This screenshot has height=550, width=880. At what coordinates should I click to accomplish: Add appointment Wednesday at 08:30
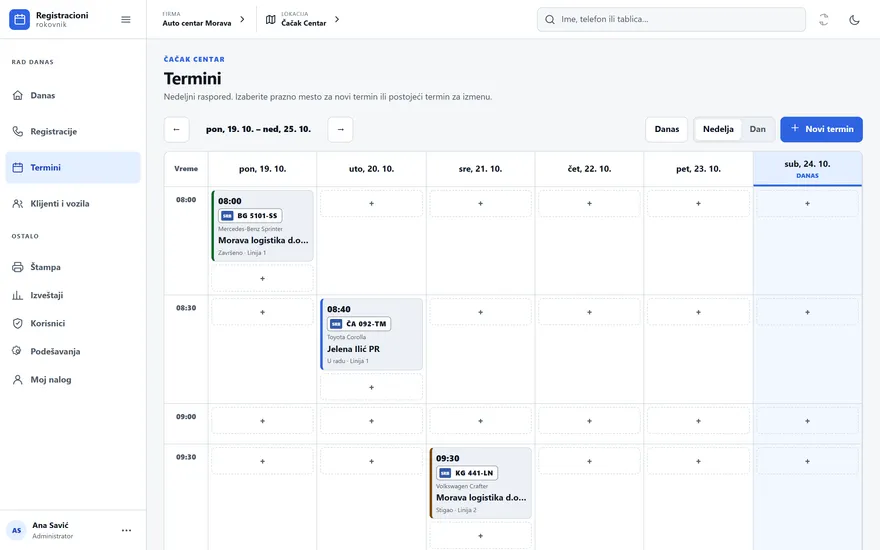480,312
